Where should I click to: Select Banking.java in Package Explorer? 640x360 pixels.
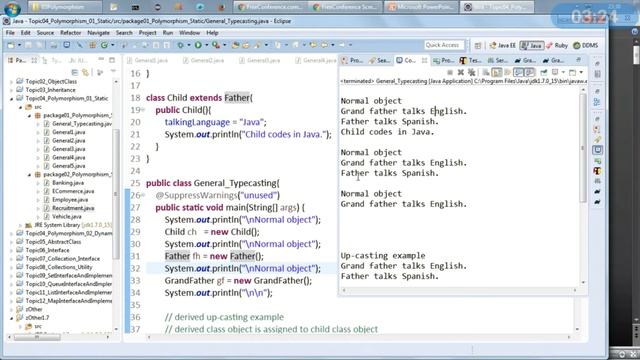click(64, 183)
